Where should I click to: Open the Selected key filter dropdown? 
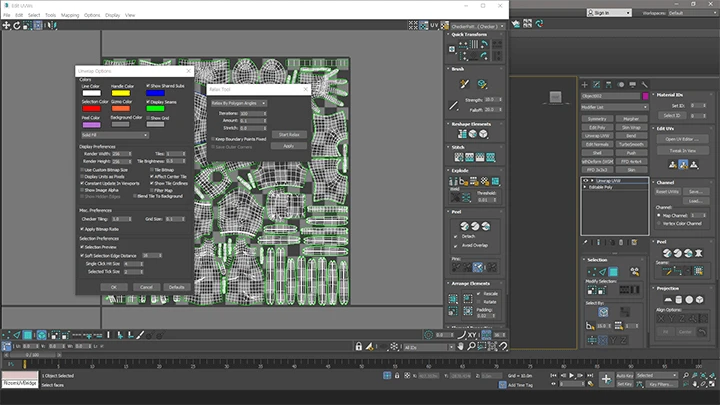(x=657, y=375)
